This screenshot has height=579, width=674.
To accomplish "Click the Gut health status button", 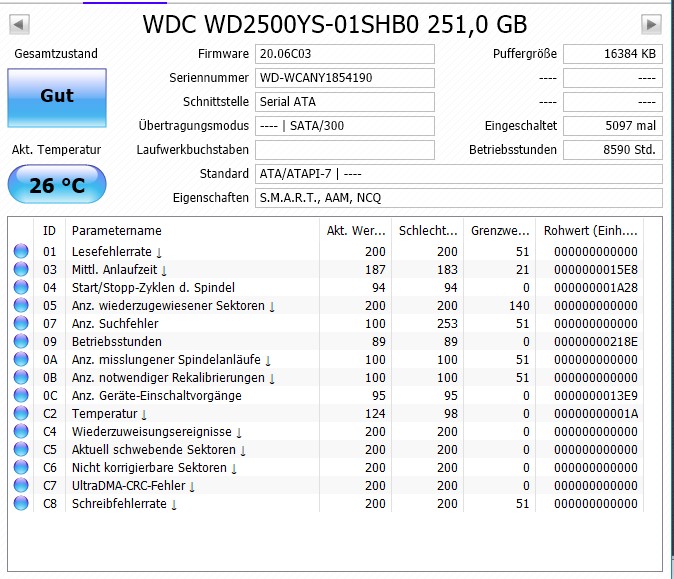I will (x=57, y=98).
